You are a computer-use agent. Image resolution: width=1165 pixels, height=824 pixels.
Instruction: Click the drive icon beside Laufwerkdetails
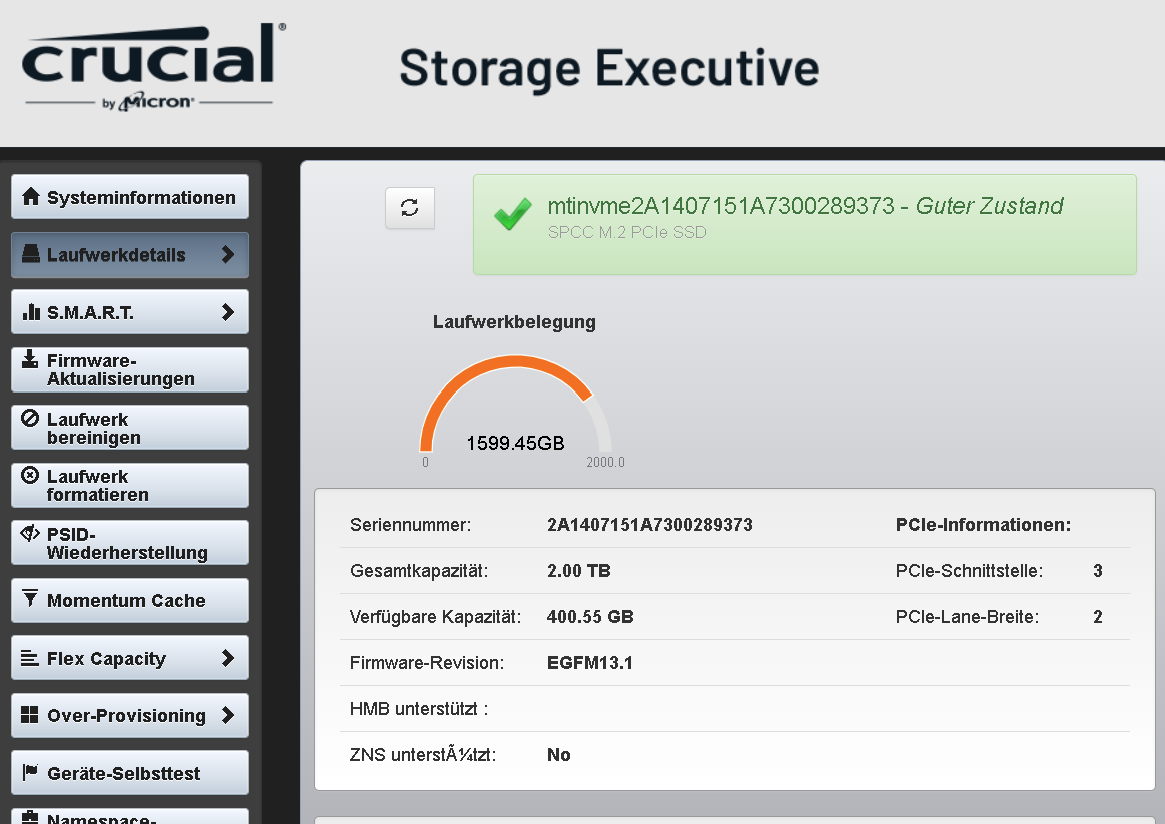(31, 254)
